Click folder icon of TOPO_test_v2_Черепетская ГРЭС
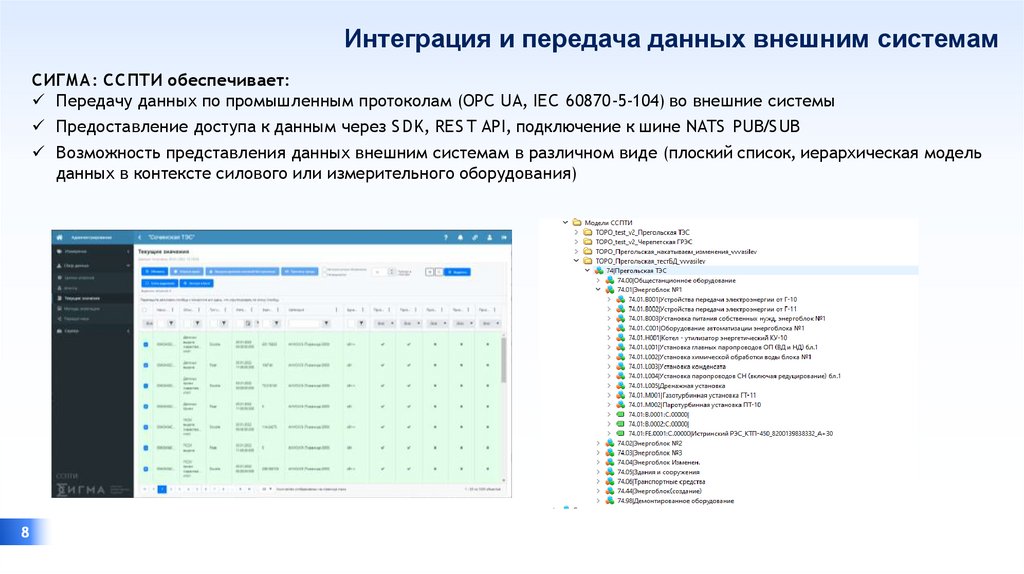The width and height of the screenshot is (1024, 574). click(x=588, y=242)
